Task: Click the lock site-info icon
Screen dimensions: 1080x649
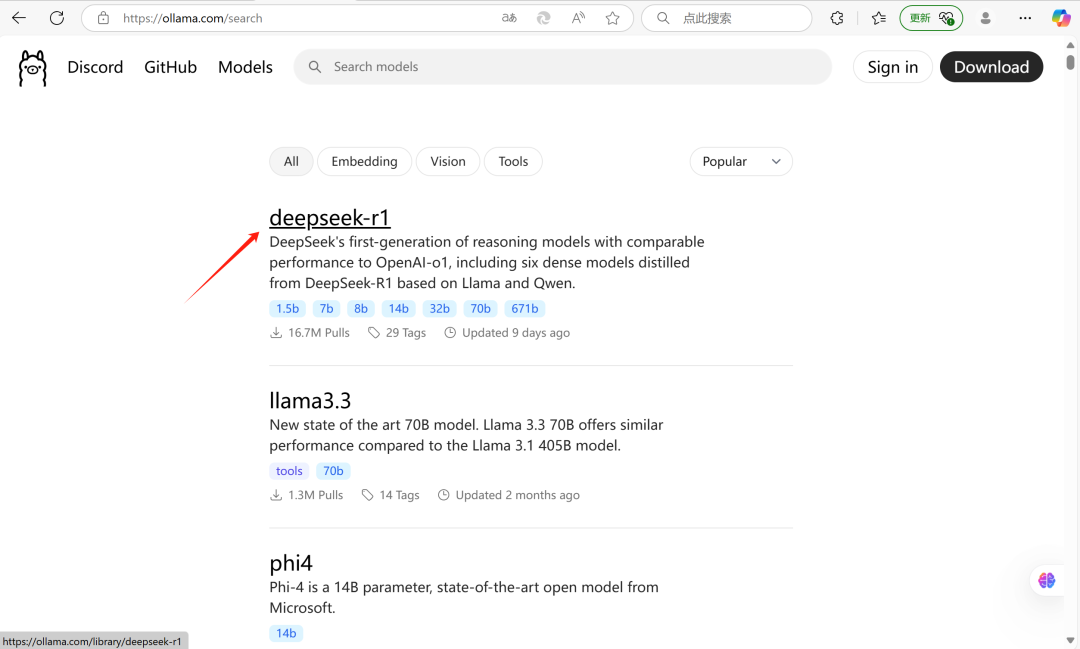Action: 103,18
